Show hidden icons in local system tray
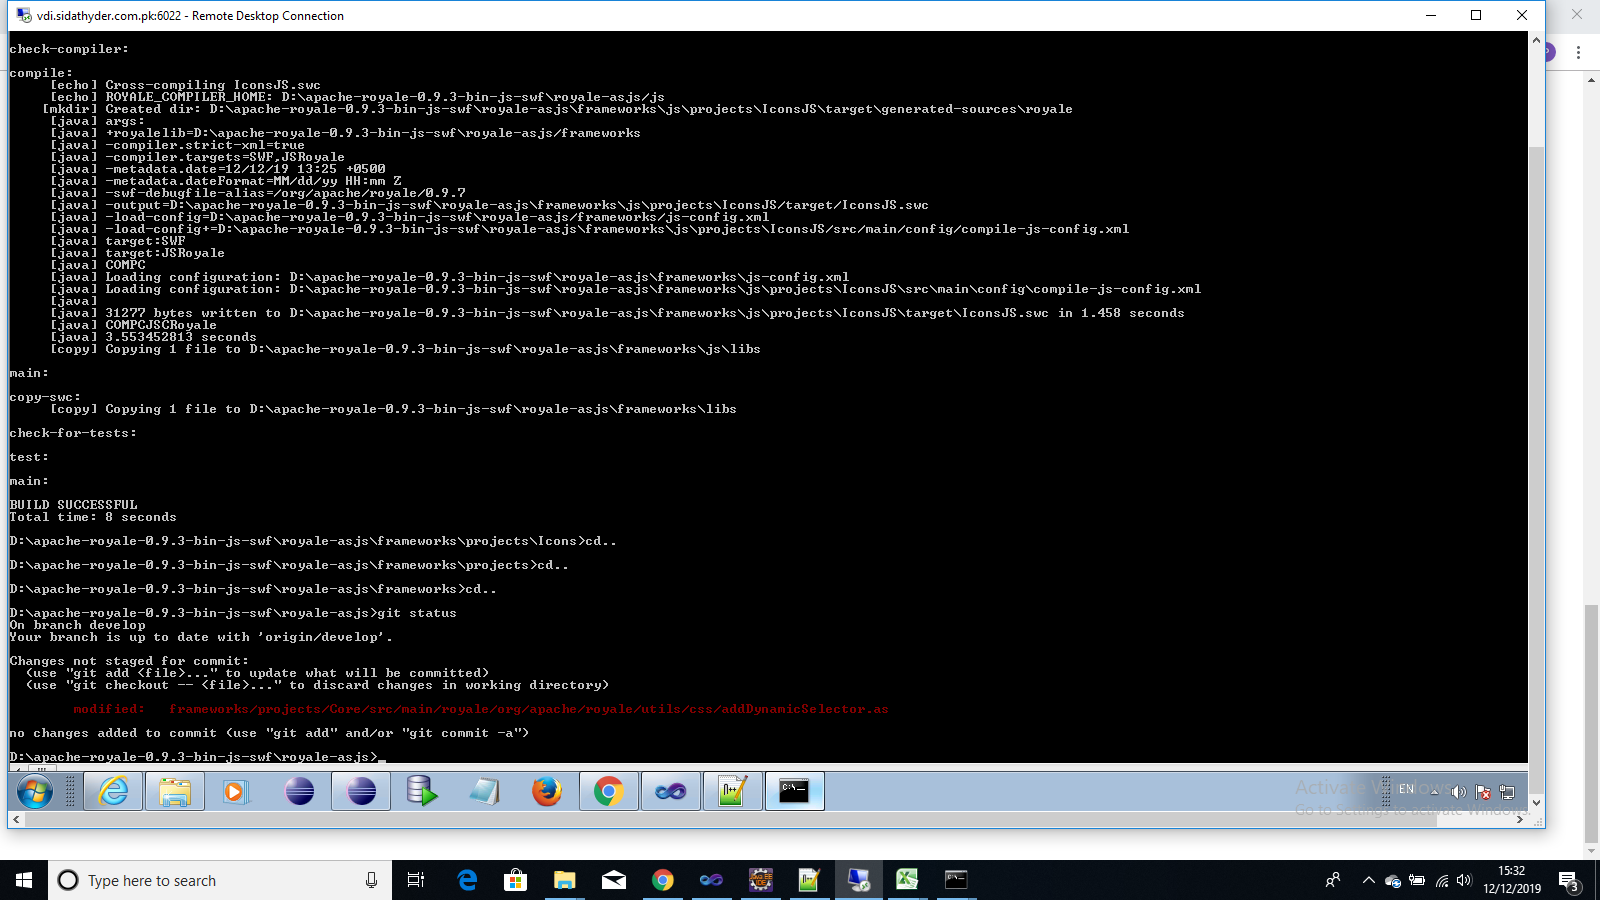The height and width of the screenshot is (900, 1600). pos(1368,880)
